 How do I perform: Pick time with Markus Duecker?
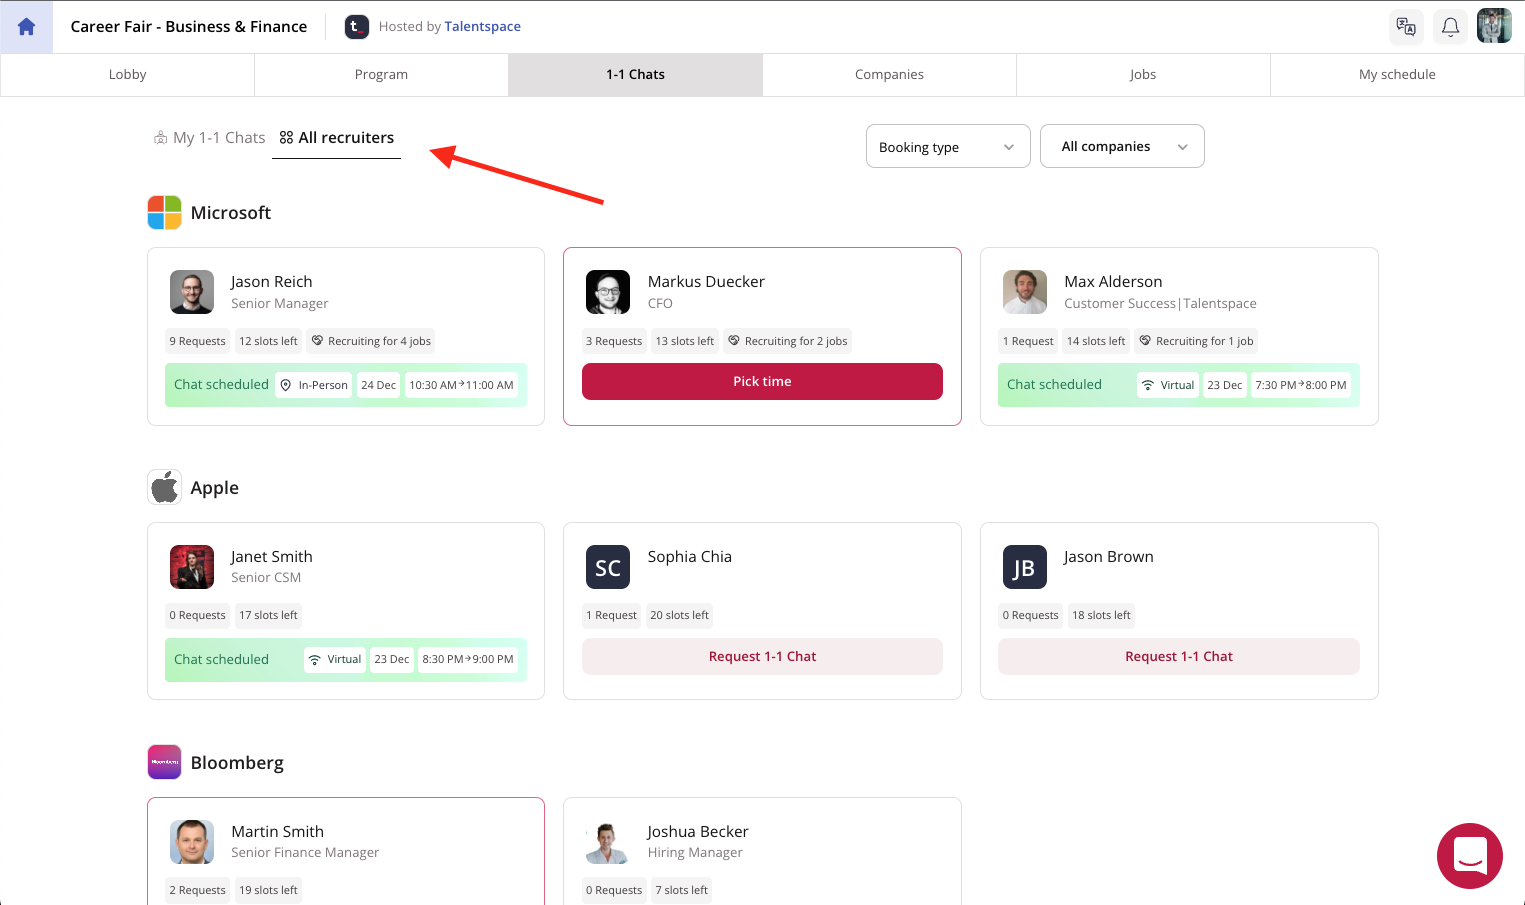click(x=762, y=381)
